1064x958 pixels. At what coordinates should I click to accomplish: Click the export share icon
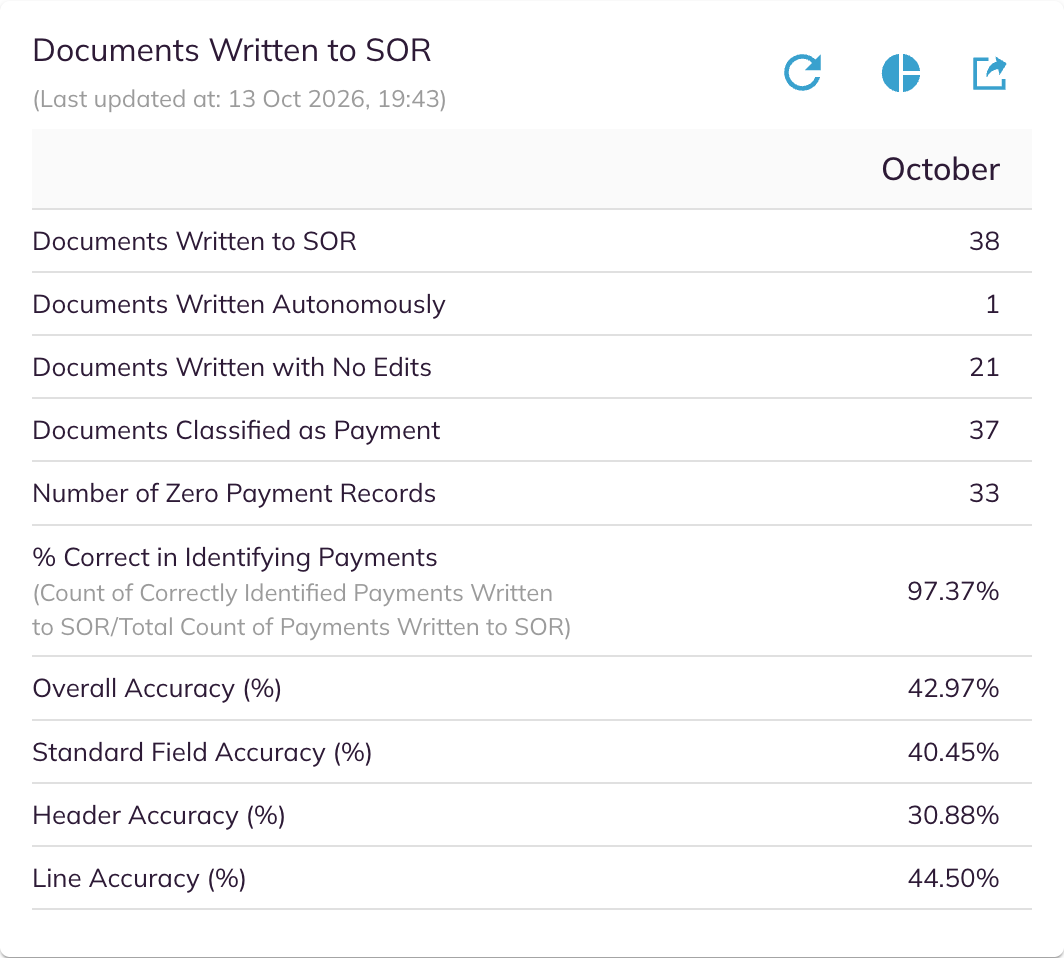(989, 73)
